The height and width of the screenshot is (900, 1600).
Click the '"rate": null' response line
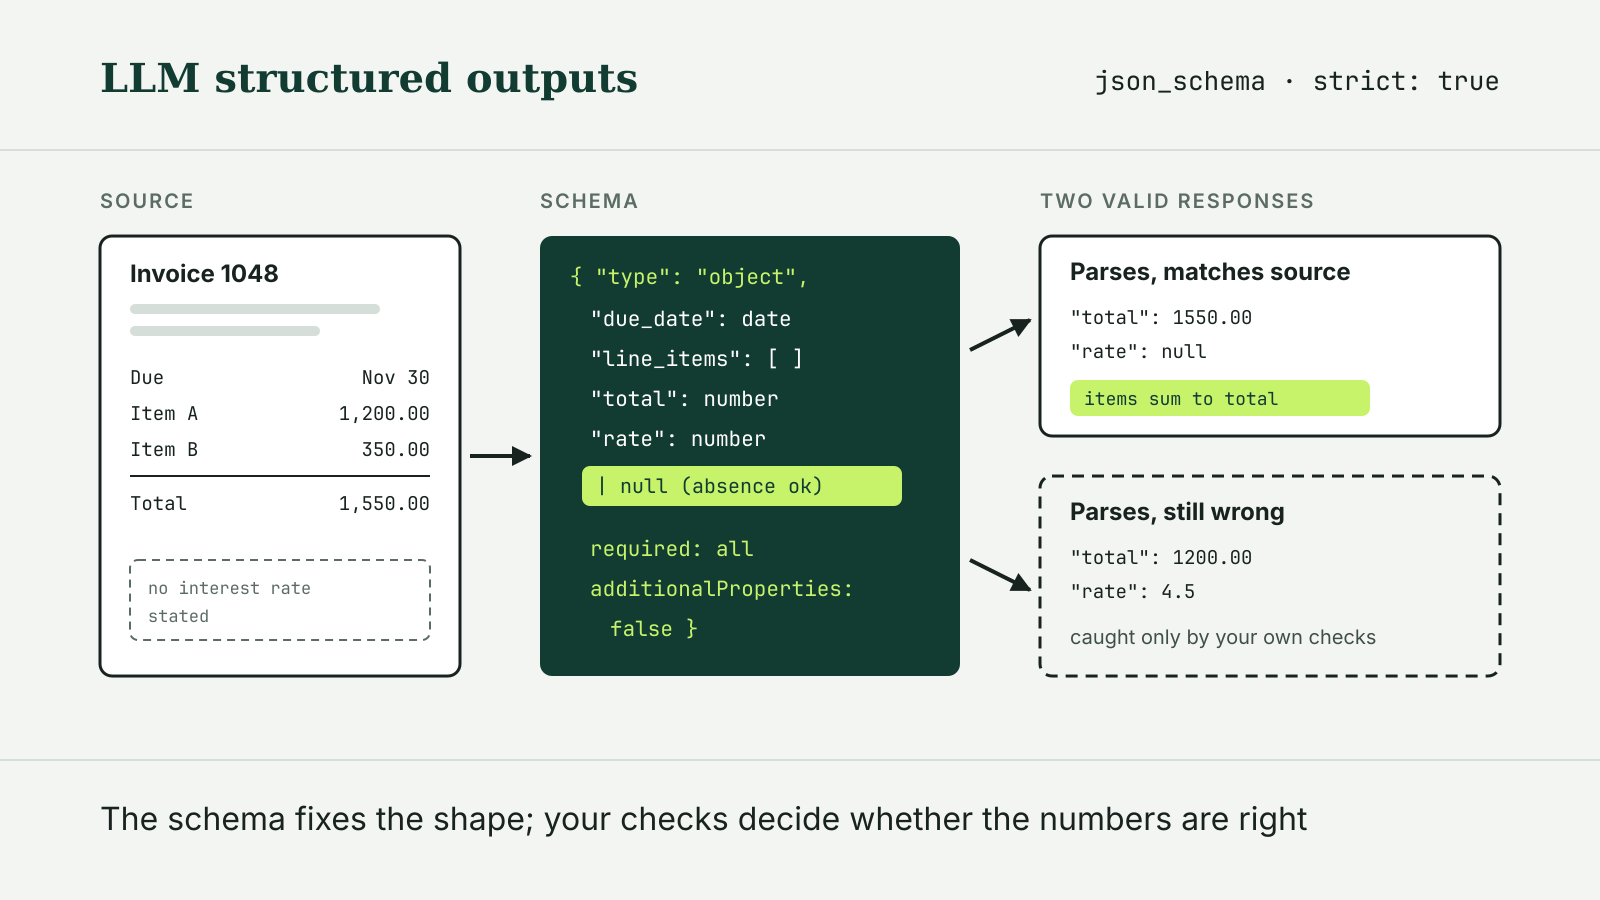click(1138, 352)
